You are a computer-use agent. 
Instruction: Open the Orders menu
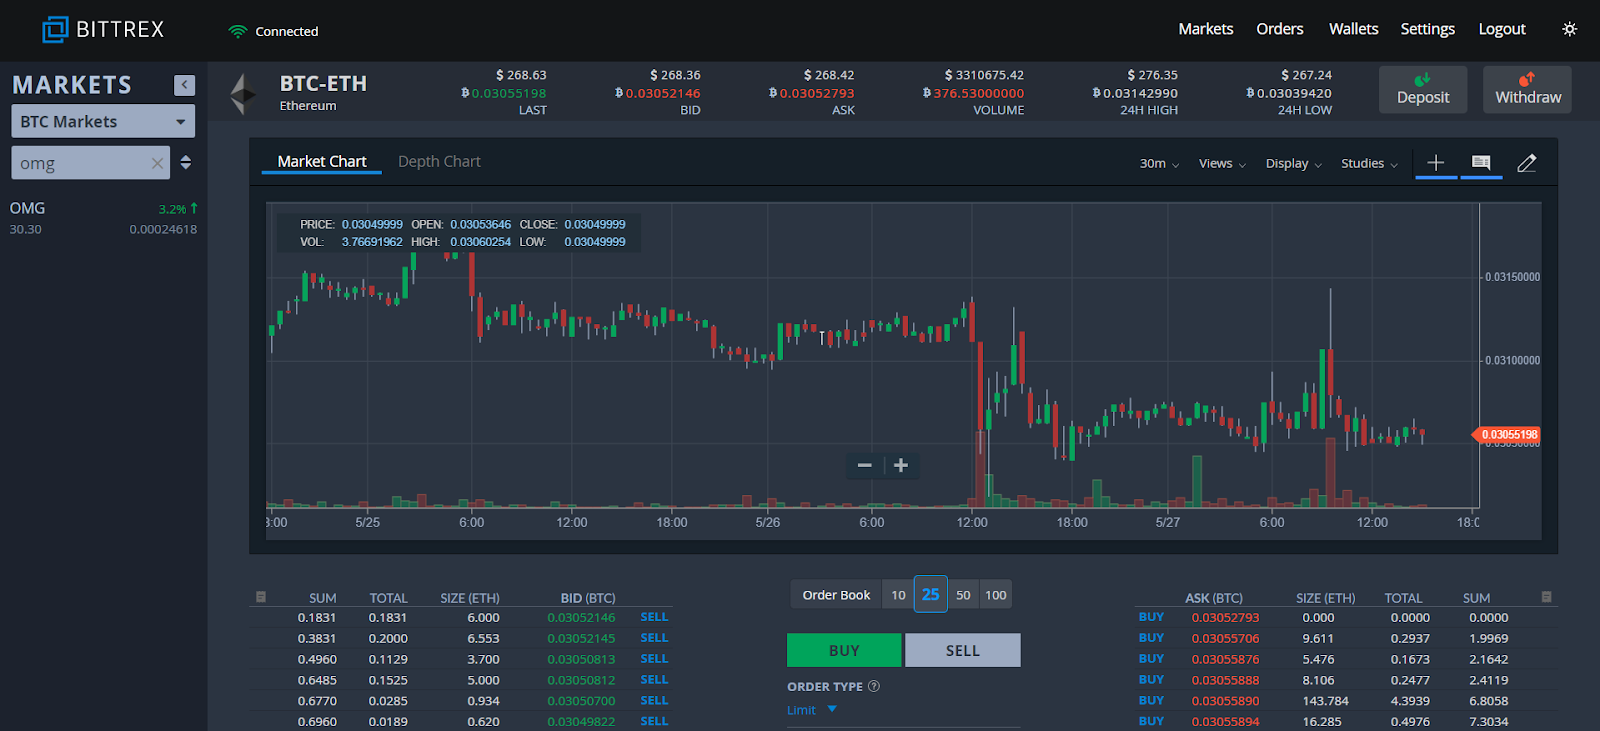1280,29
